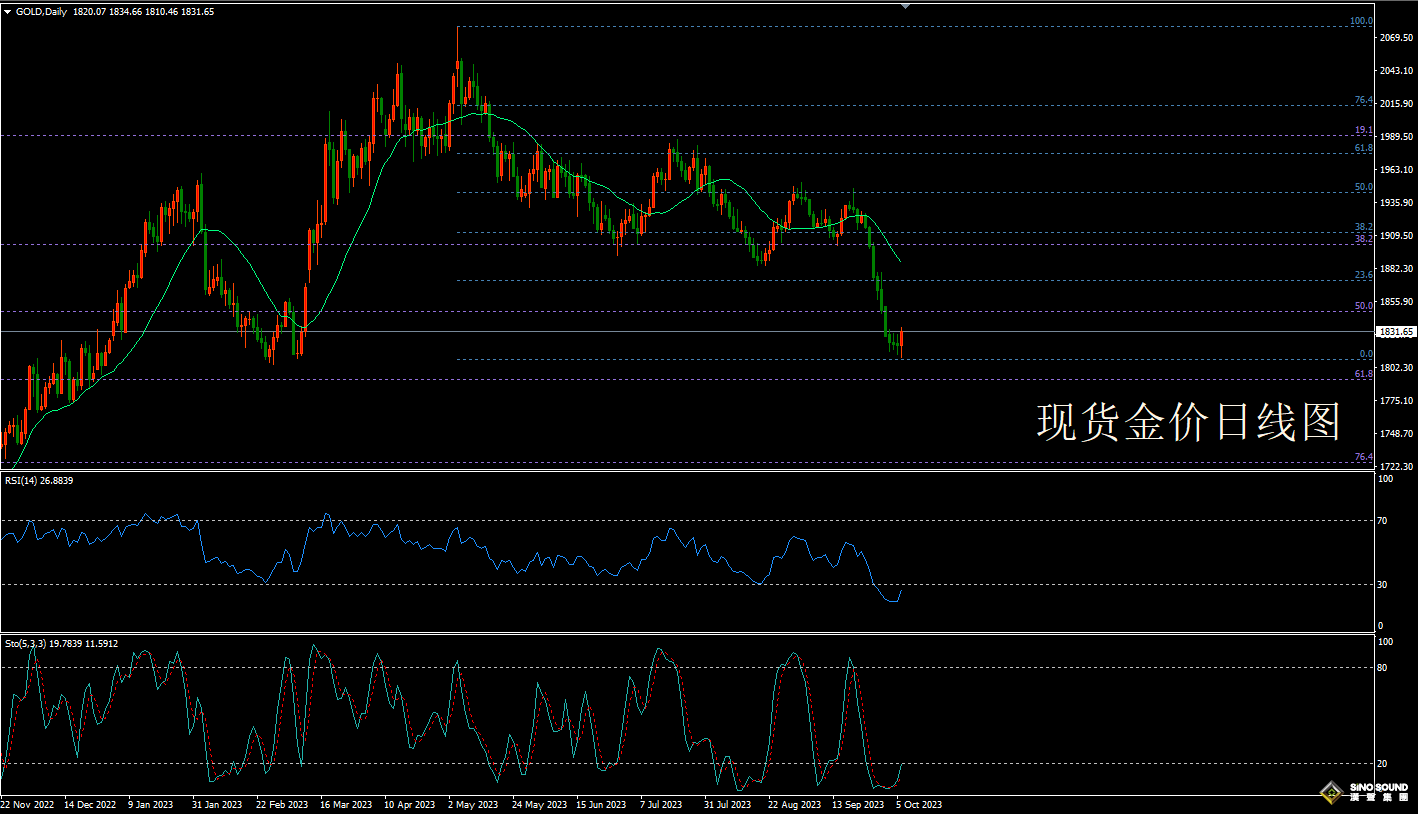
Task: Click the 1722.30 price scale value
Action: click(x=1396, y=467)
